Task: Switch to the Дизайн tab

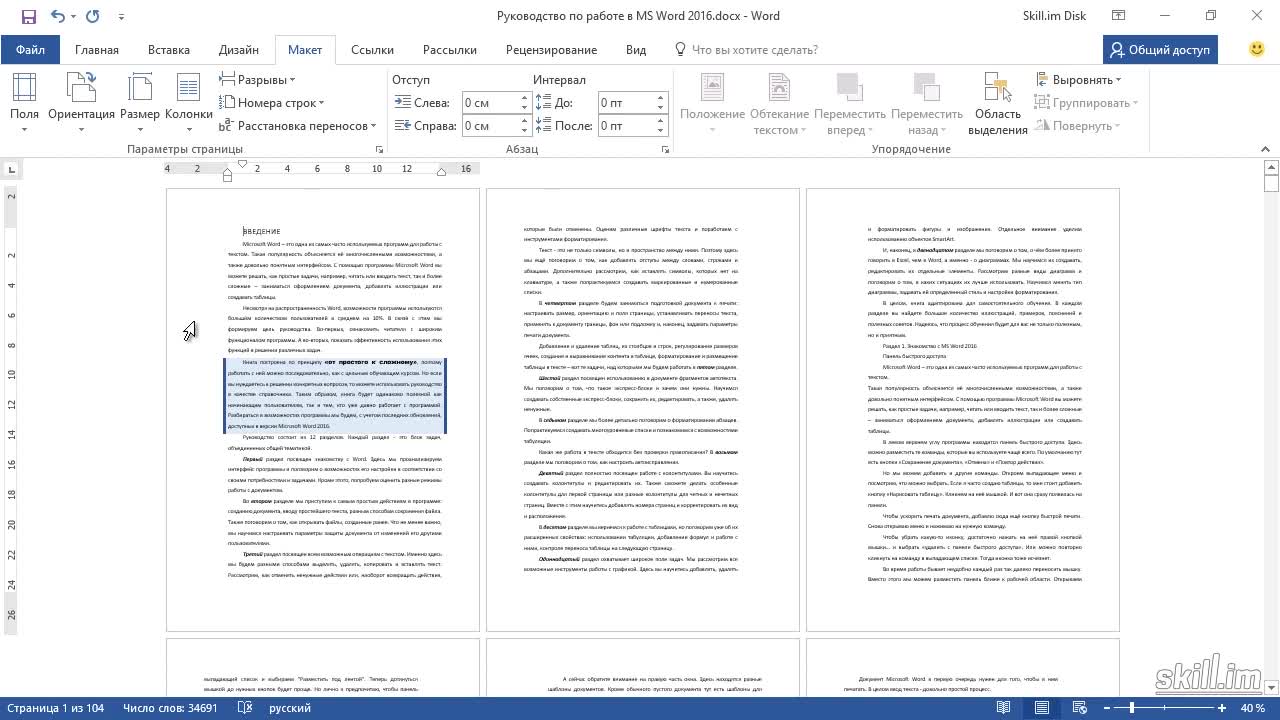Action: click(x=239, y=50)
